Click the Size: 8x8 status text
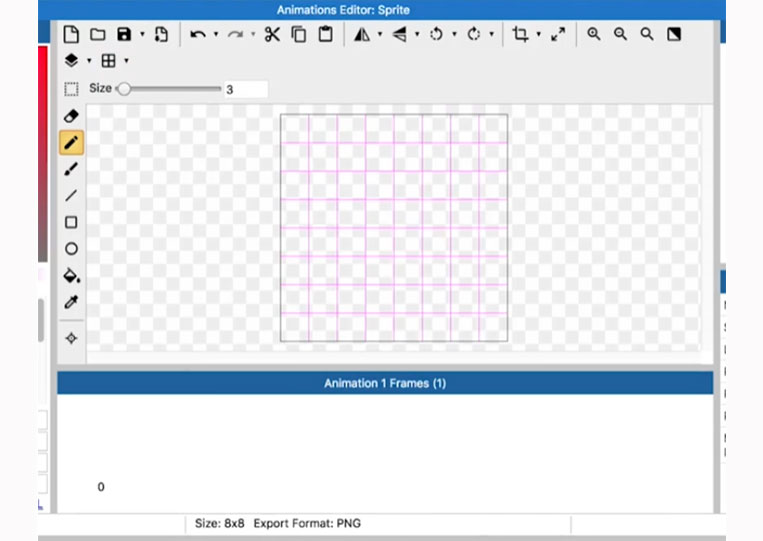The height and width of the screenshot is (541, 763). pyautogui.click(x=219, y=523)
